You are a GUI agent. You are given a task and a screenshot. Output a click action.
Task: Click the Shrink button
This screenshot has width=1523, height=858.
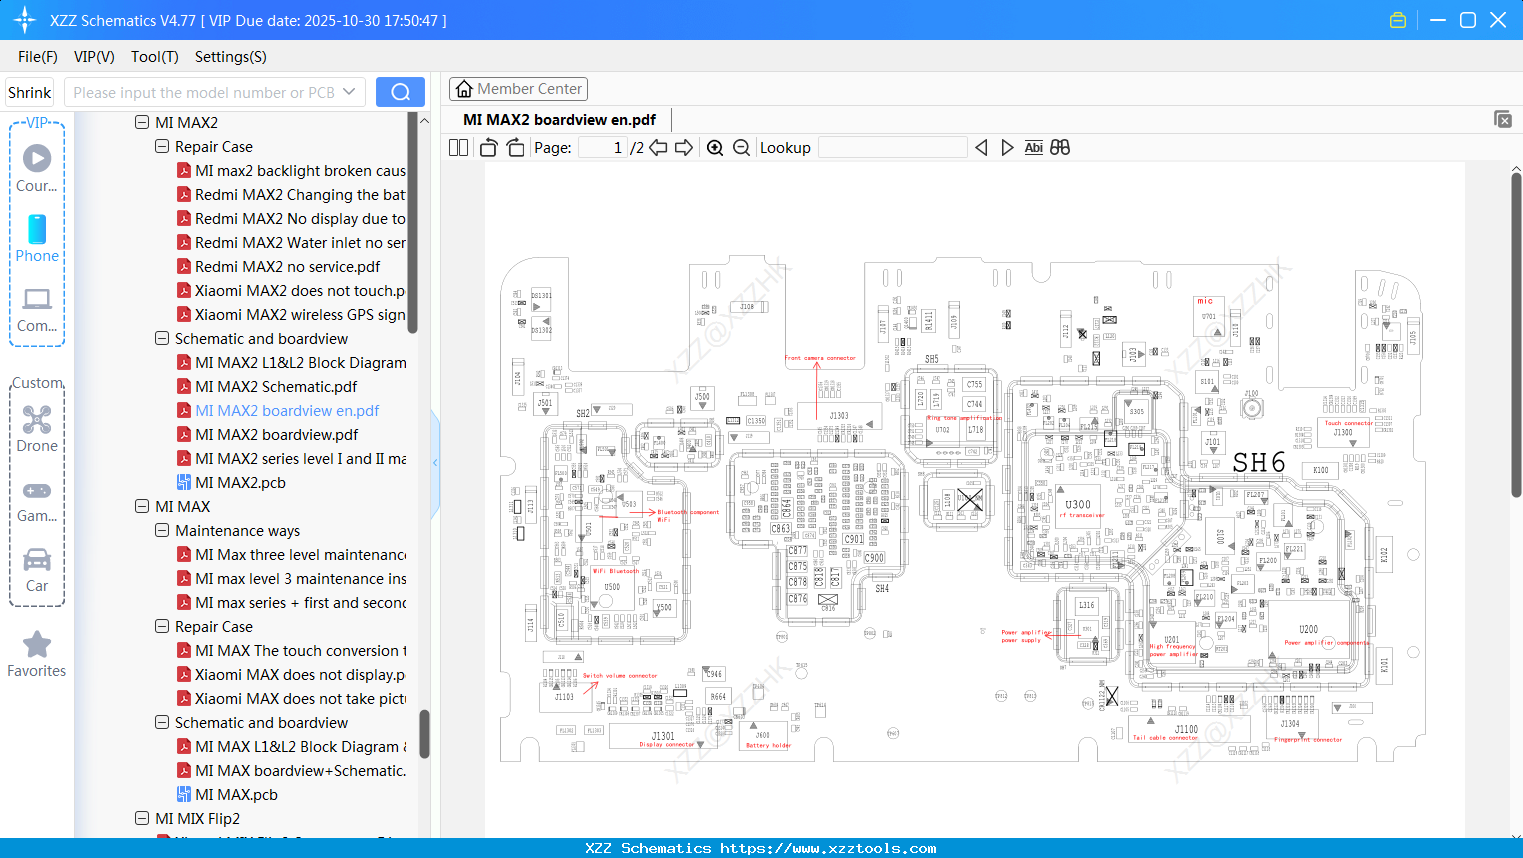click(x=29, y=91)
